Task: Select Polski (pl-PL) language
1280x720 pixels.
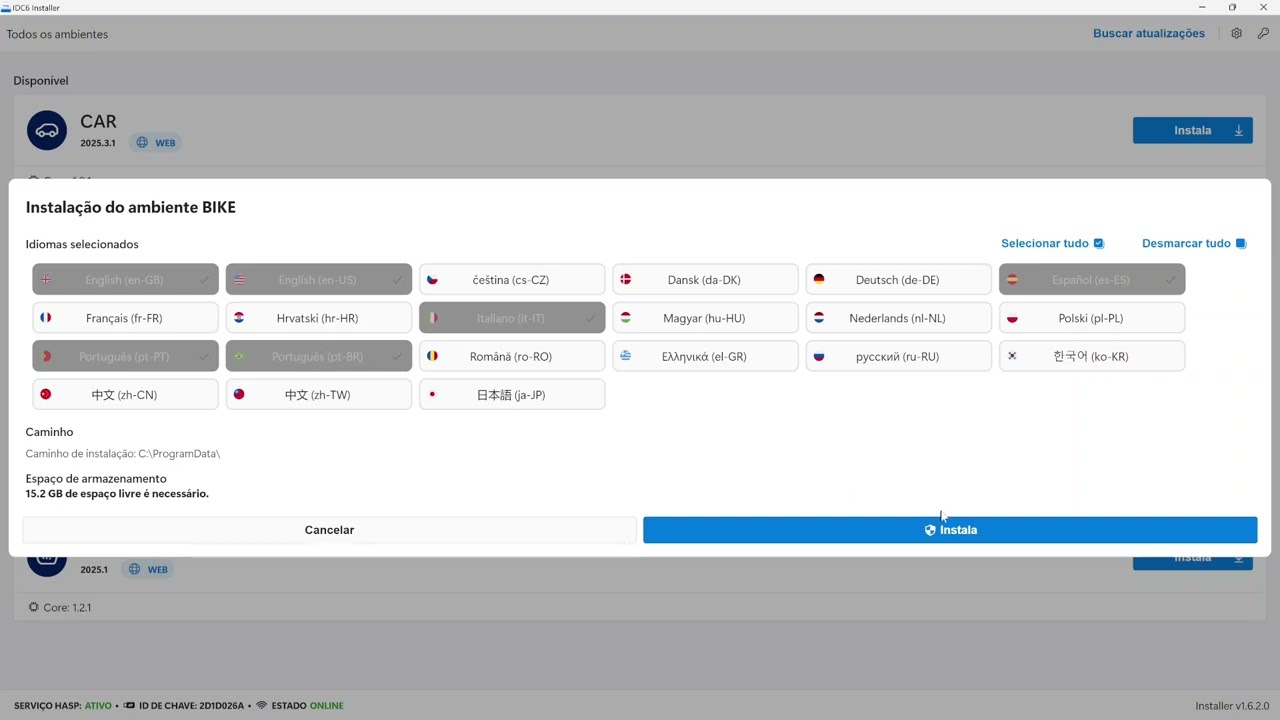Action: [x=1092, y=318]
